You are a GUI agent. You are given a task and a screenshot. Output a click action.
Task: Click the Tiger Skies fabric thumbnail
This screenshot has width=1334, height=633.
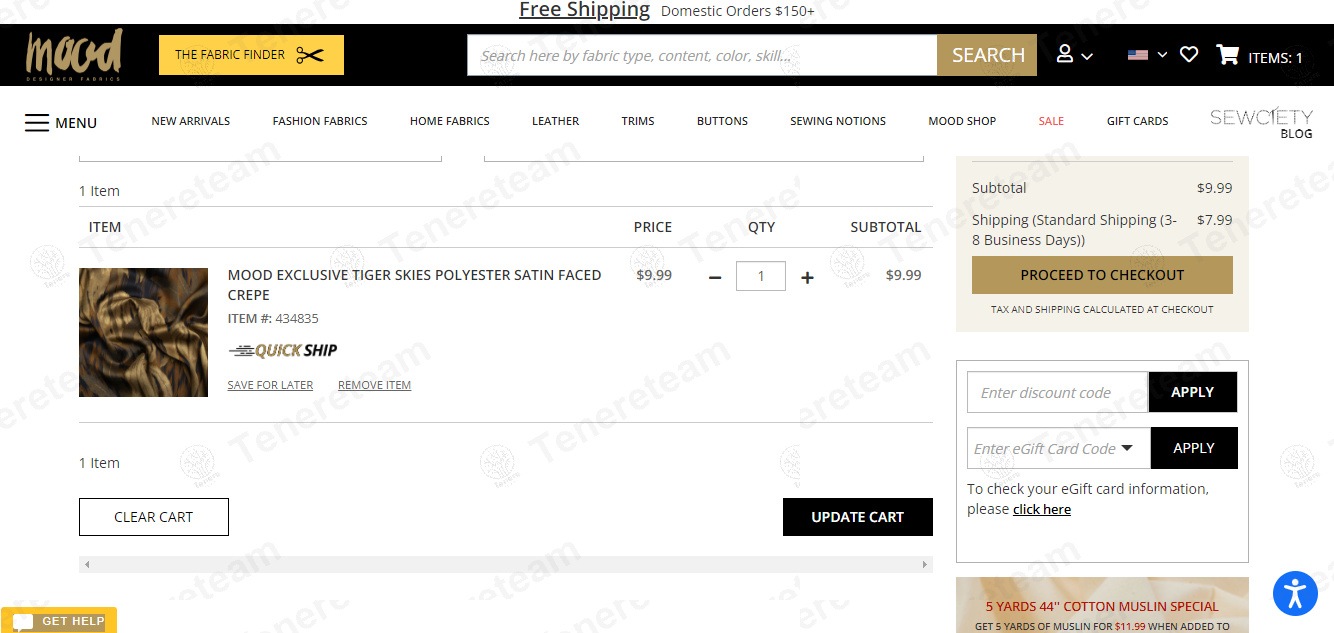(x=143, y=332)
